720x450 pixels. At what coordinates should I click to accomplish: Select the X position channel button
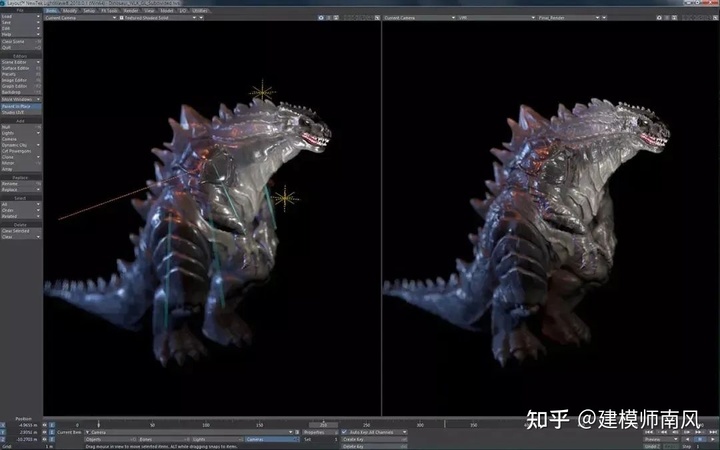point(3,425)
